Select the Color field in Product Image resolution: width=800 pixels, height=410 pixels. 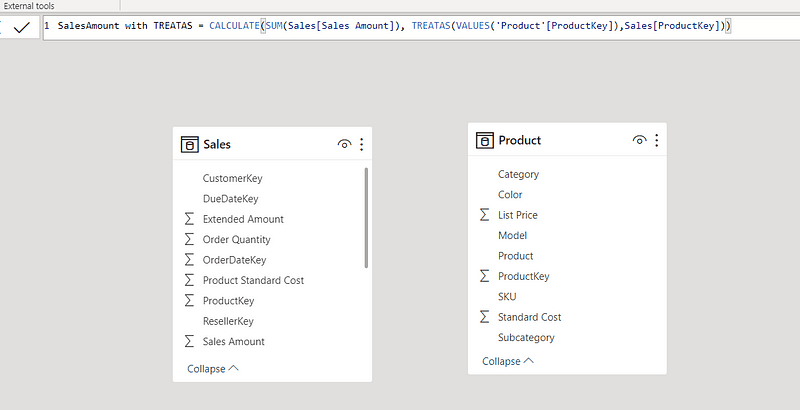[x=510, y=195]
